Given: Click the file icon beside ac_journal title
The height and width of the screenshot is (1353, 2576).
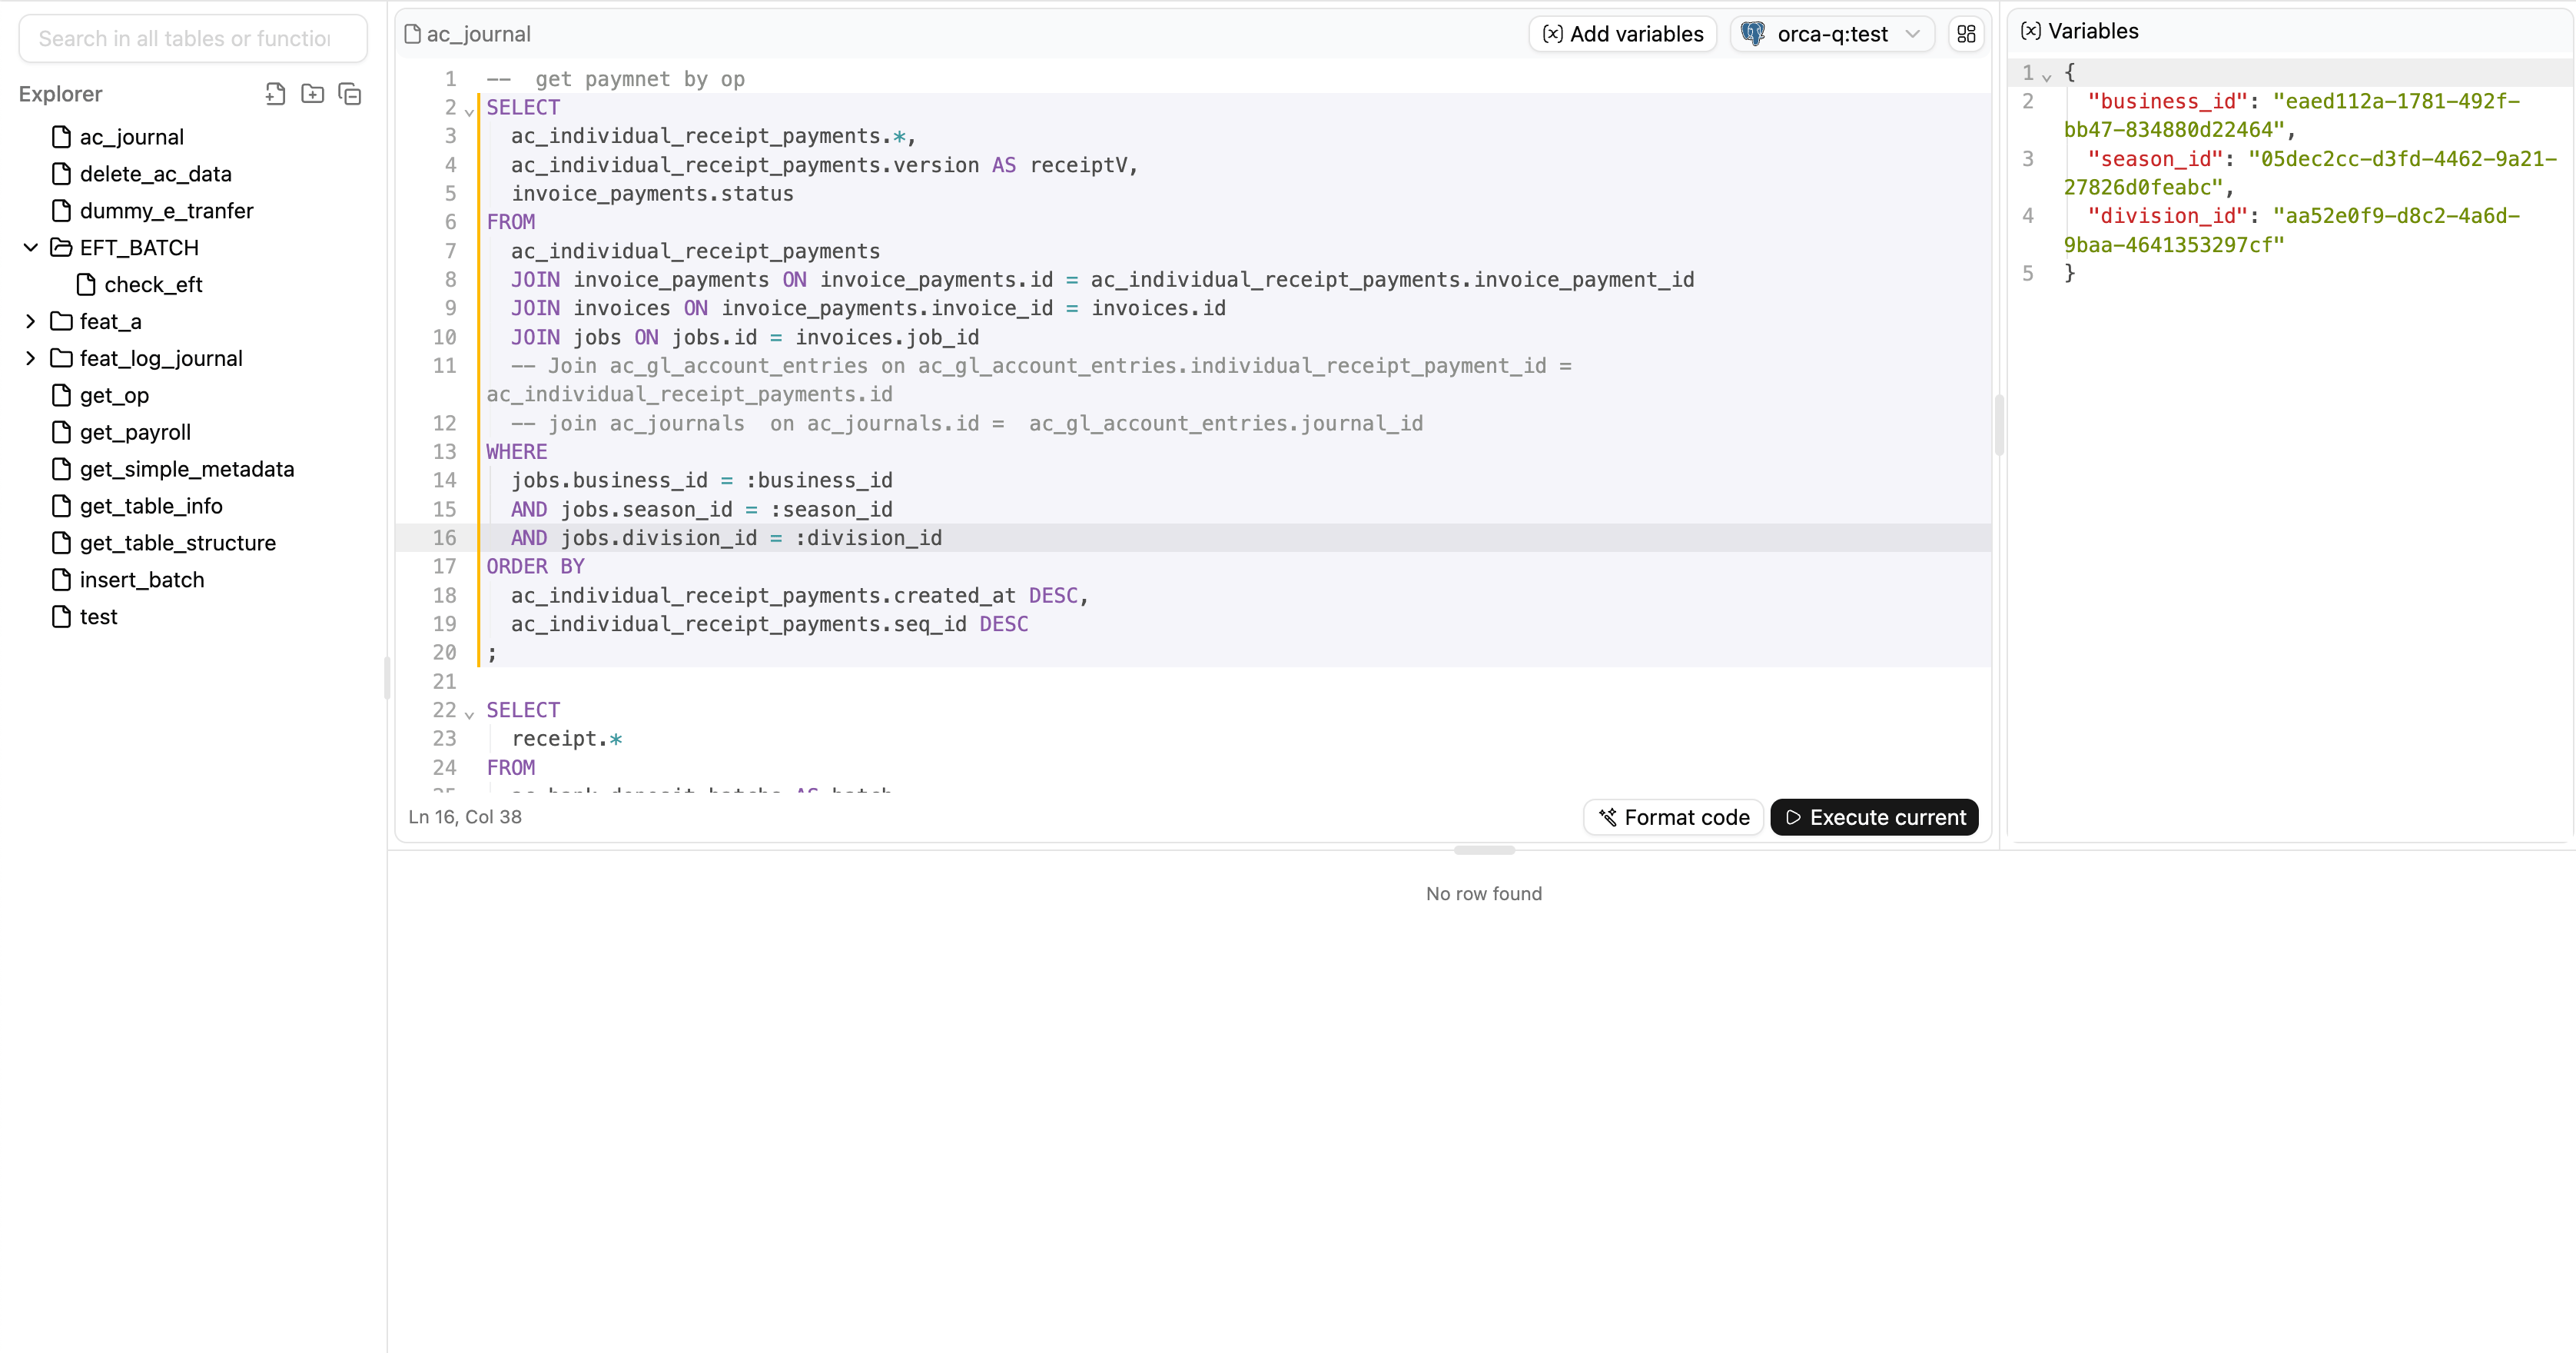Looking at the screenshot, I should click(413, 33).
